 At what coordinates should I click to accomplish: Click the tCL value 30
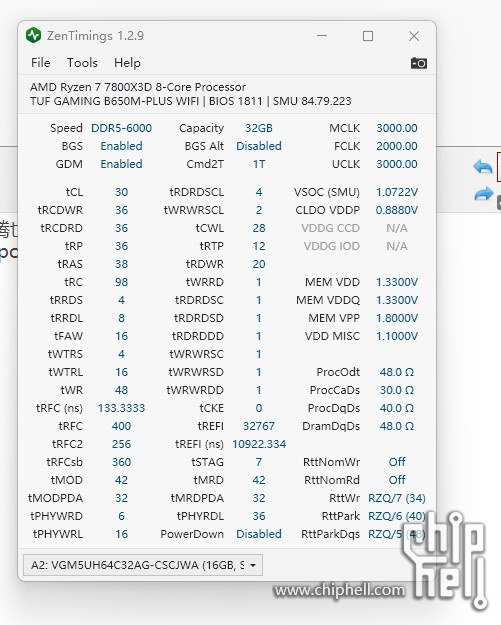(122, 192)
